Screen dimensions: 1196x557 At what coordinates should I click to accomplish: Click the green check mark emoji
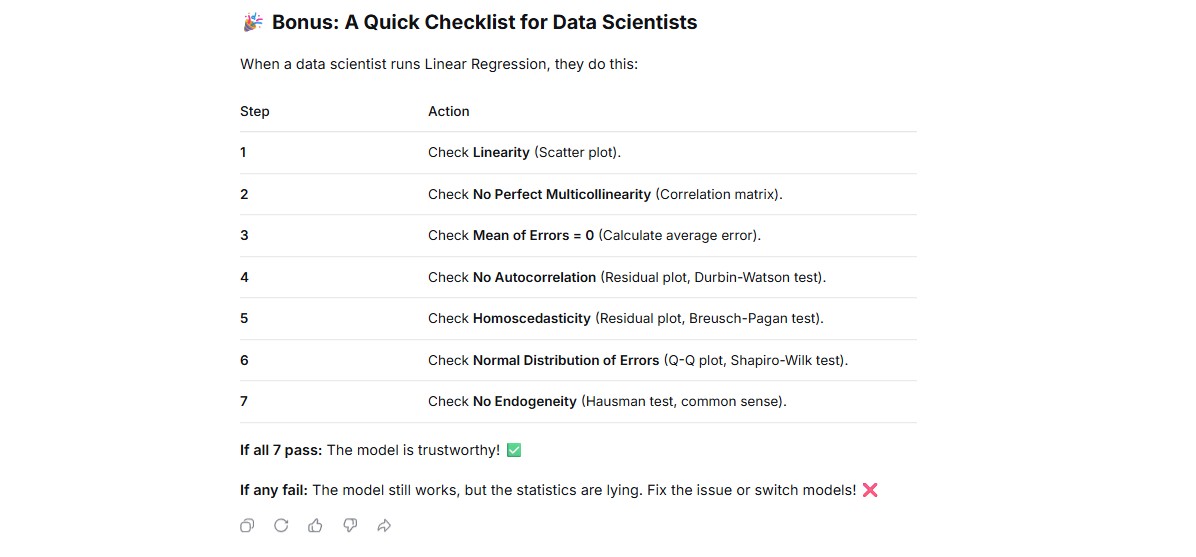point(513,450)
